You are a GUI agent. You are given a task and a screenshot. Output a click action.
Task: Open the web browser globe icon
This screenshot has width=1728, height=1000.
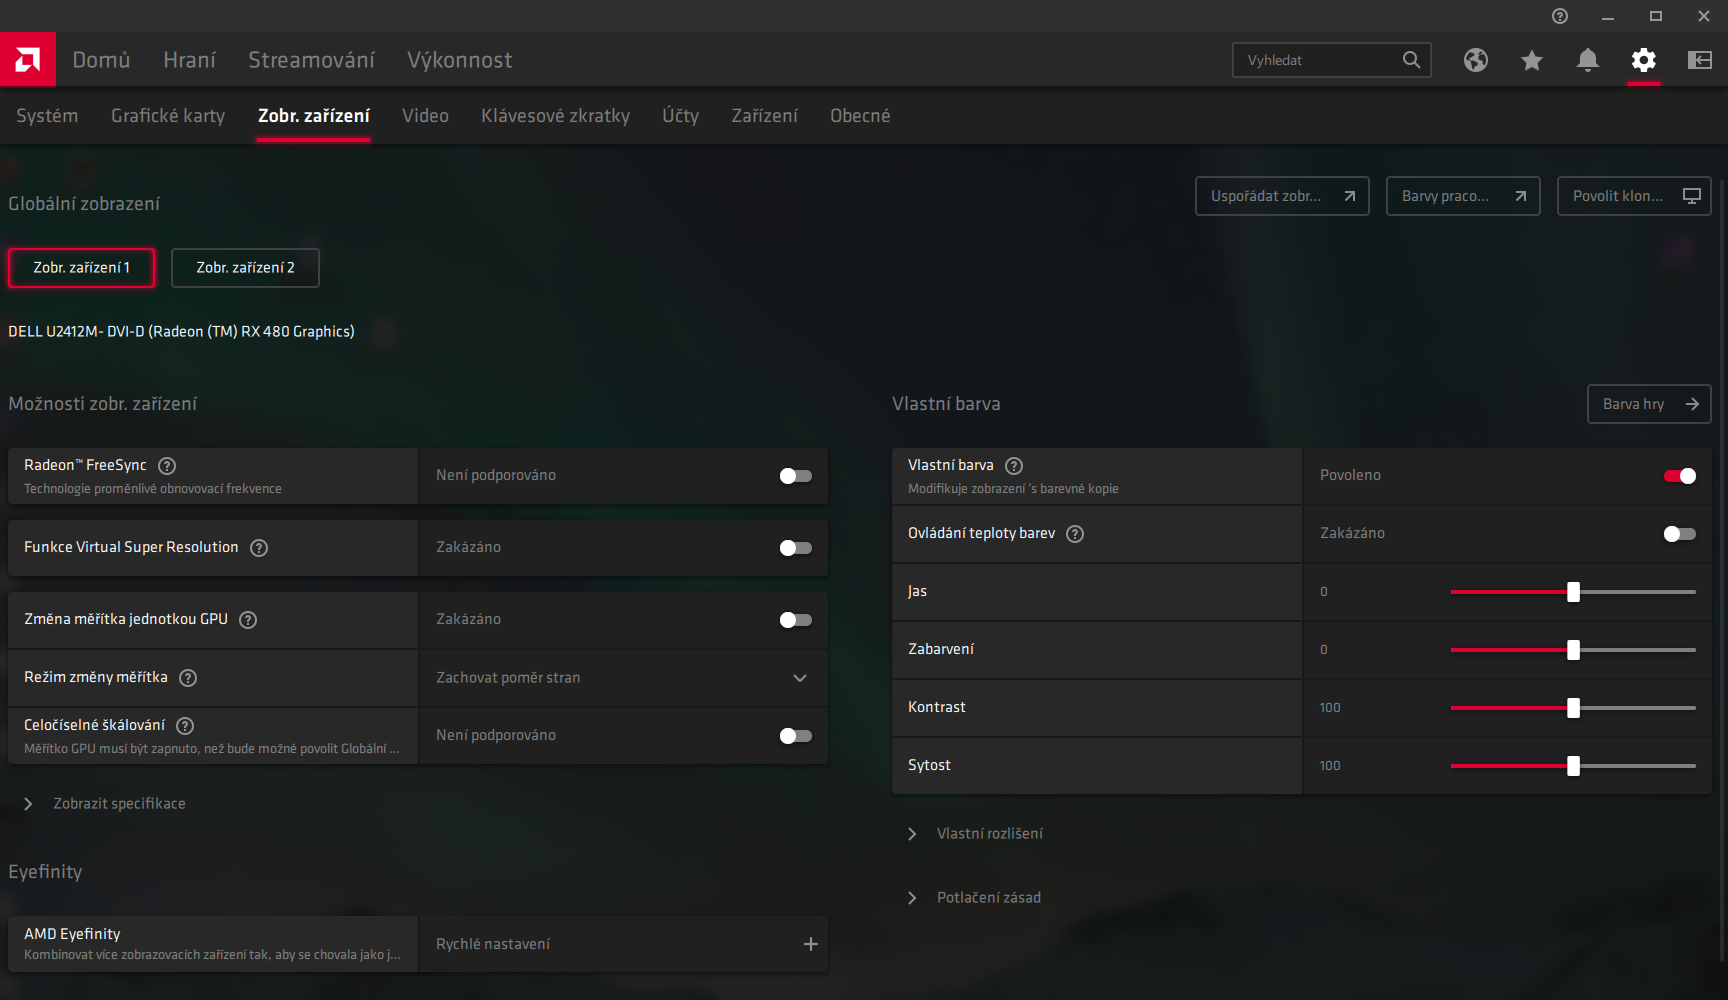pyautogui.click(x=1476, y=60)
